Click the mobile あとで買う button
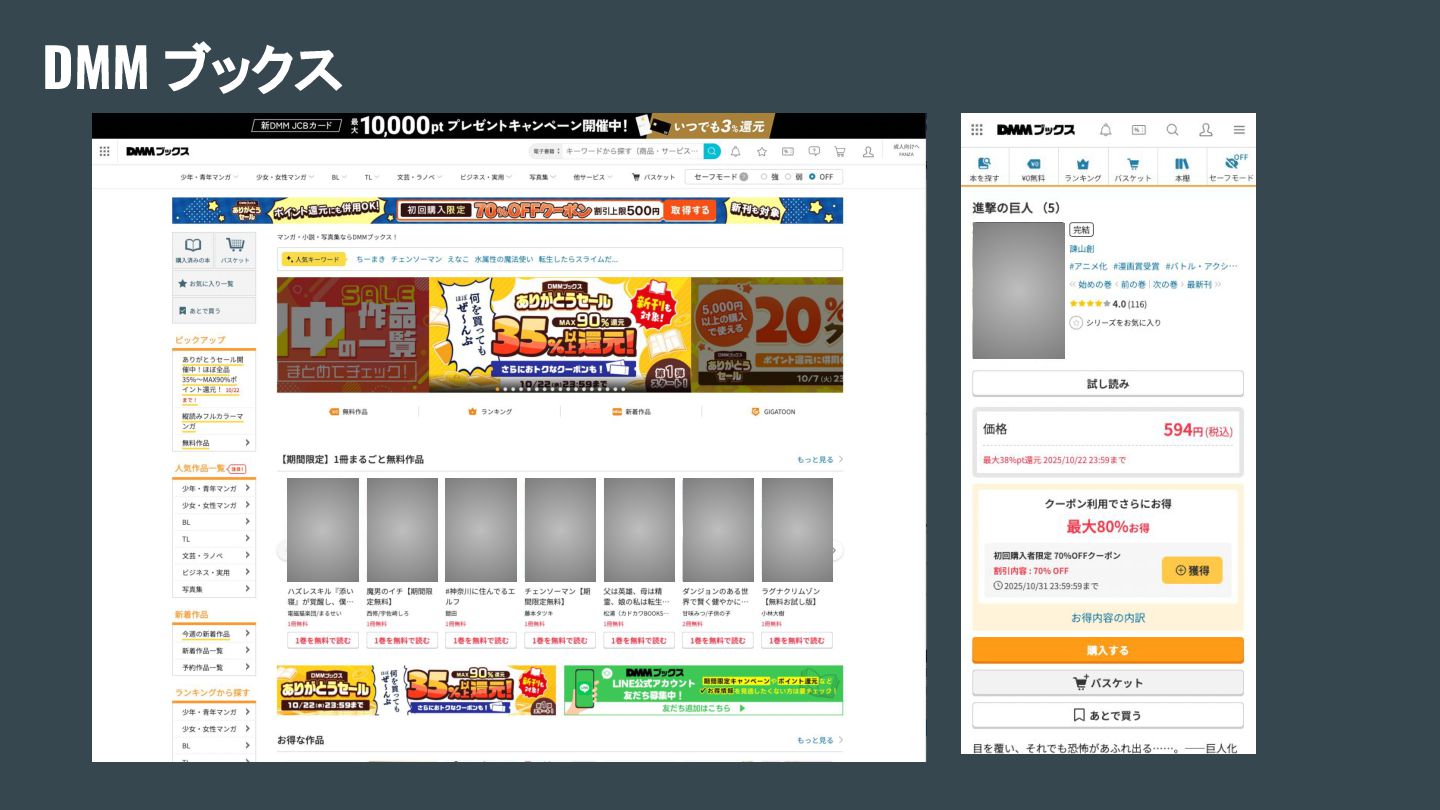The width and height of the screenshot is (1440, 810). (1108, 715)
